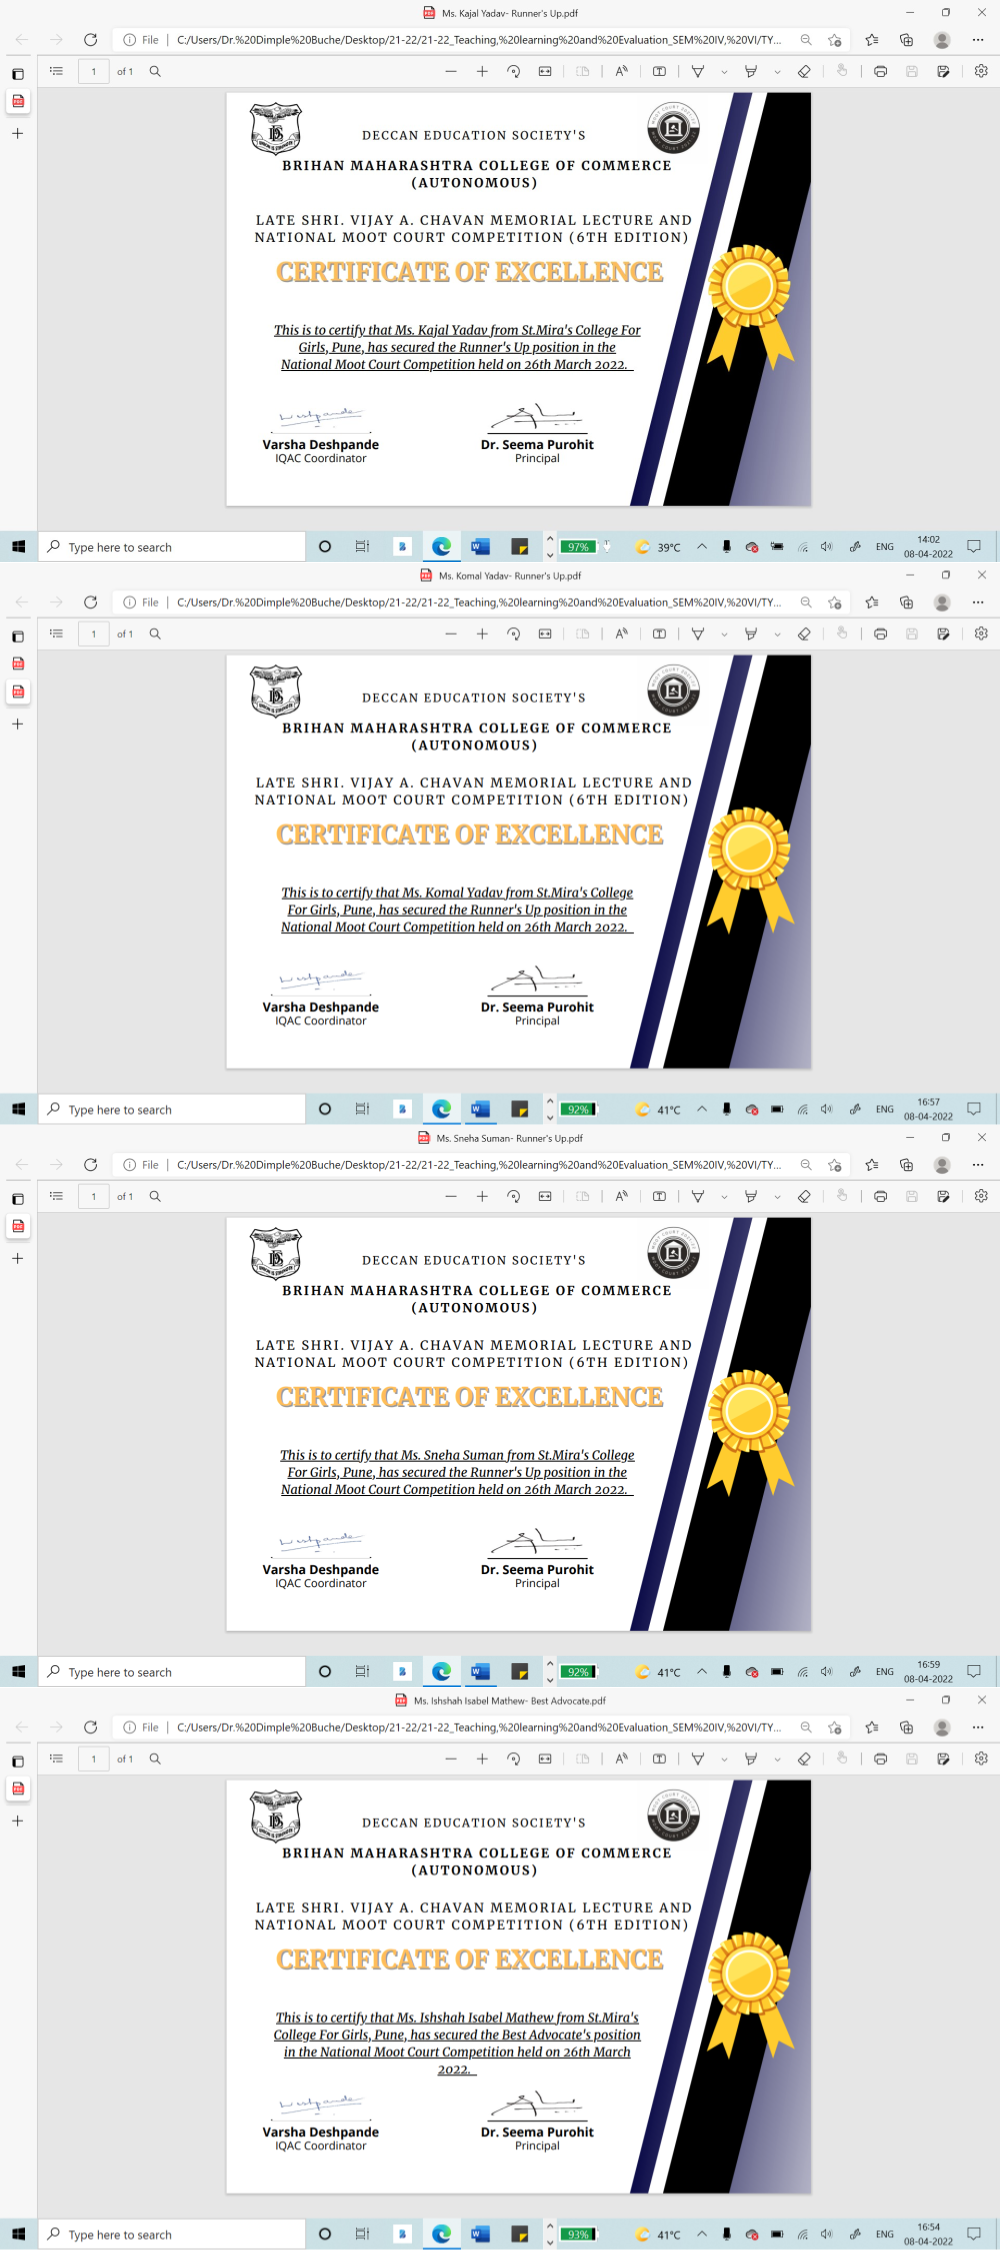Expand Highlight options dropdown in Kajal Yadav window
The width and height of the screenshot is (1000, 2250).
[x=777, y=71]
